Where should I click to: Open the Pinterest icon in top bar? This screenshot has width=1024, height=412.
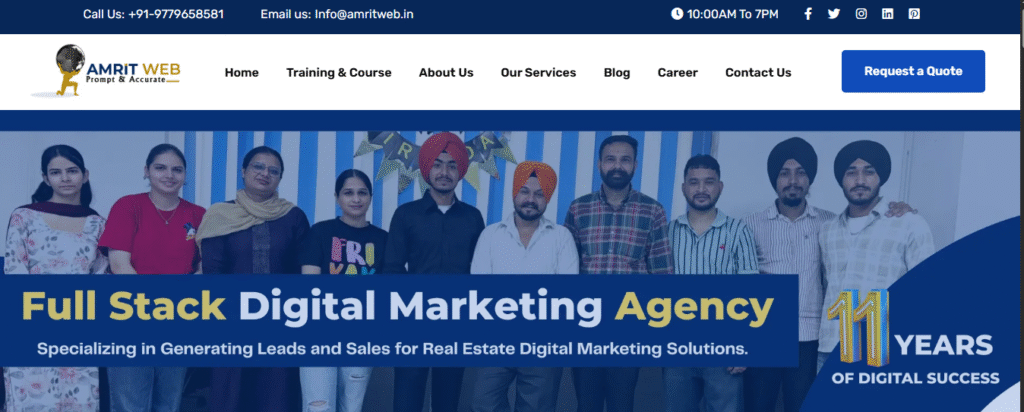point(914,14)
